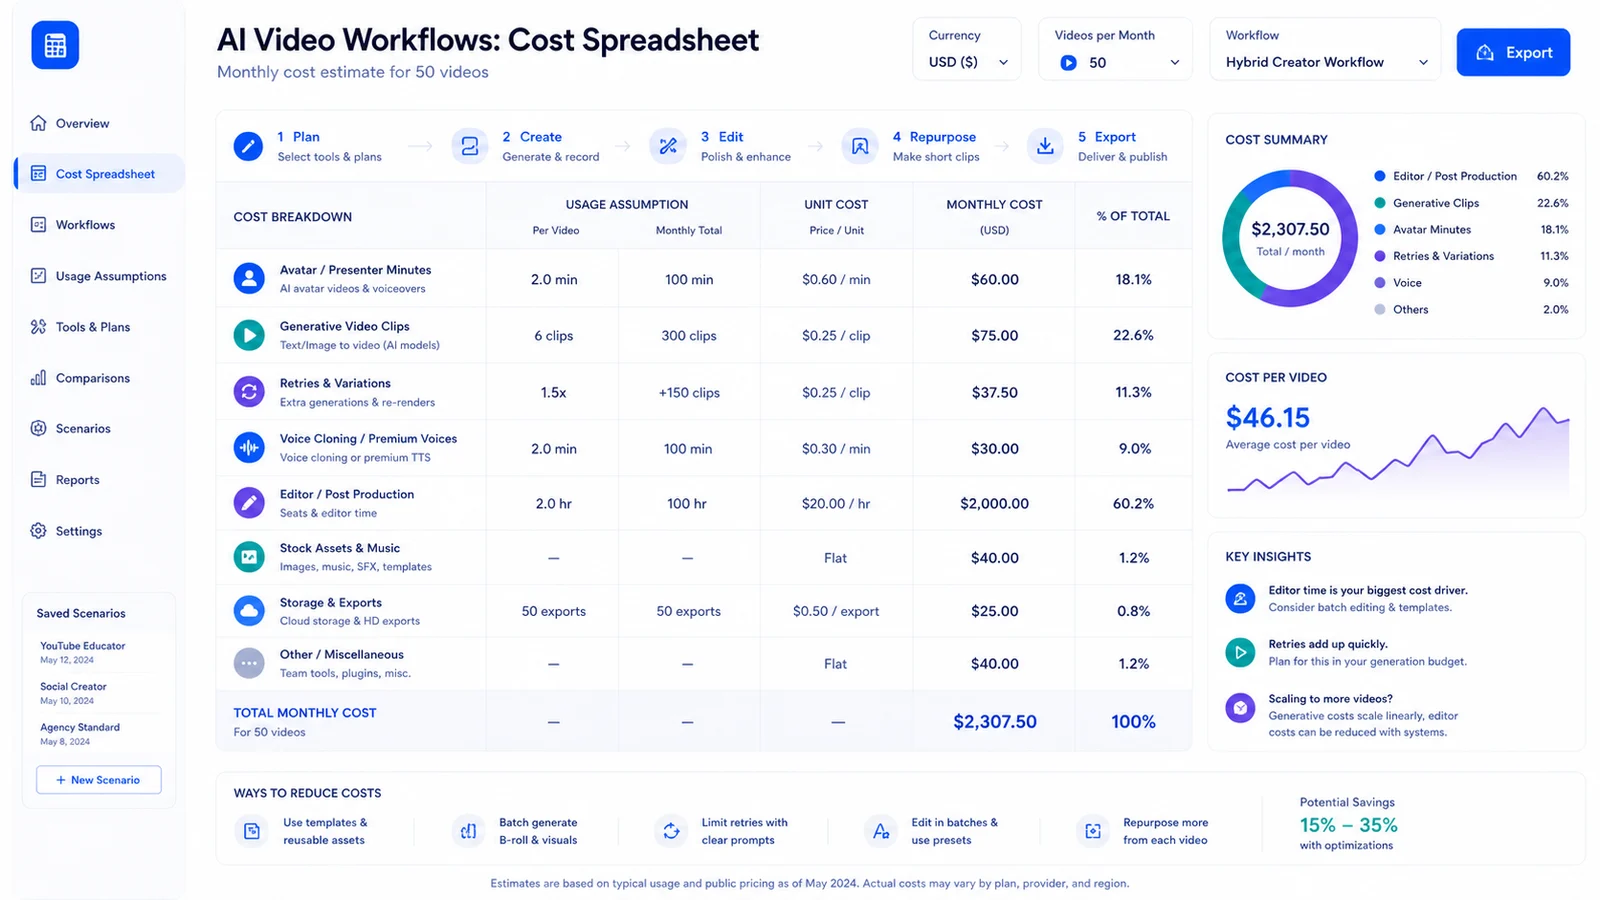Click the Scenarios sidebar icon
The image size is (1600, 900).
tap(38, 428)
